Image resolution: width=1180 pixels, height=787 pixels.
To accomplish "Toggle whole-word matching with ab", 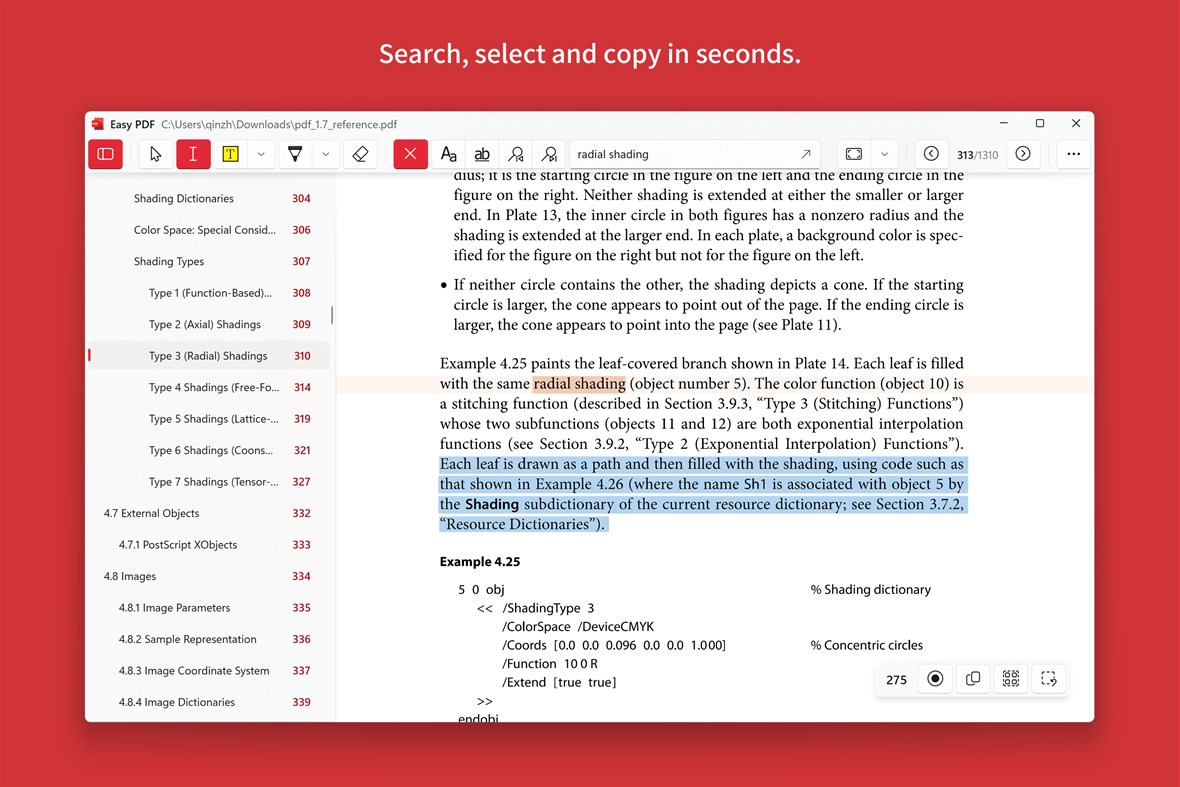I will [482, 153].
